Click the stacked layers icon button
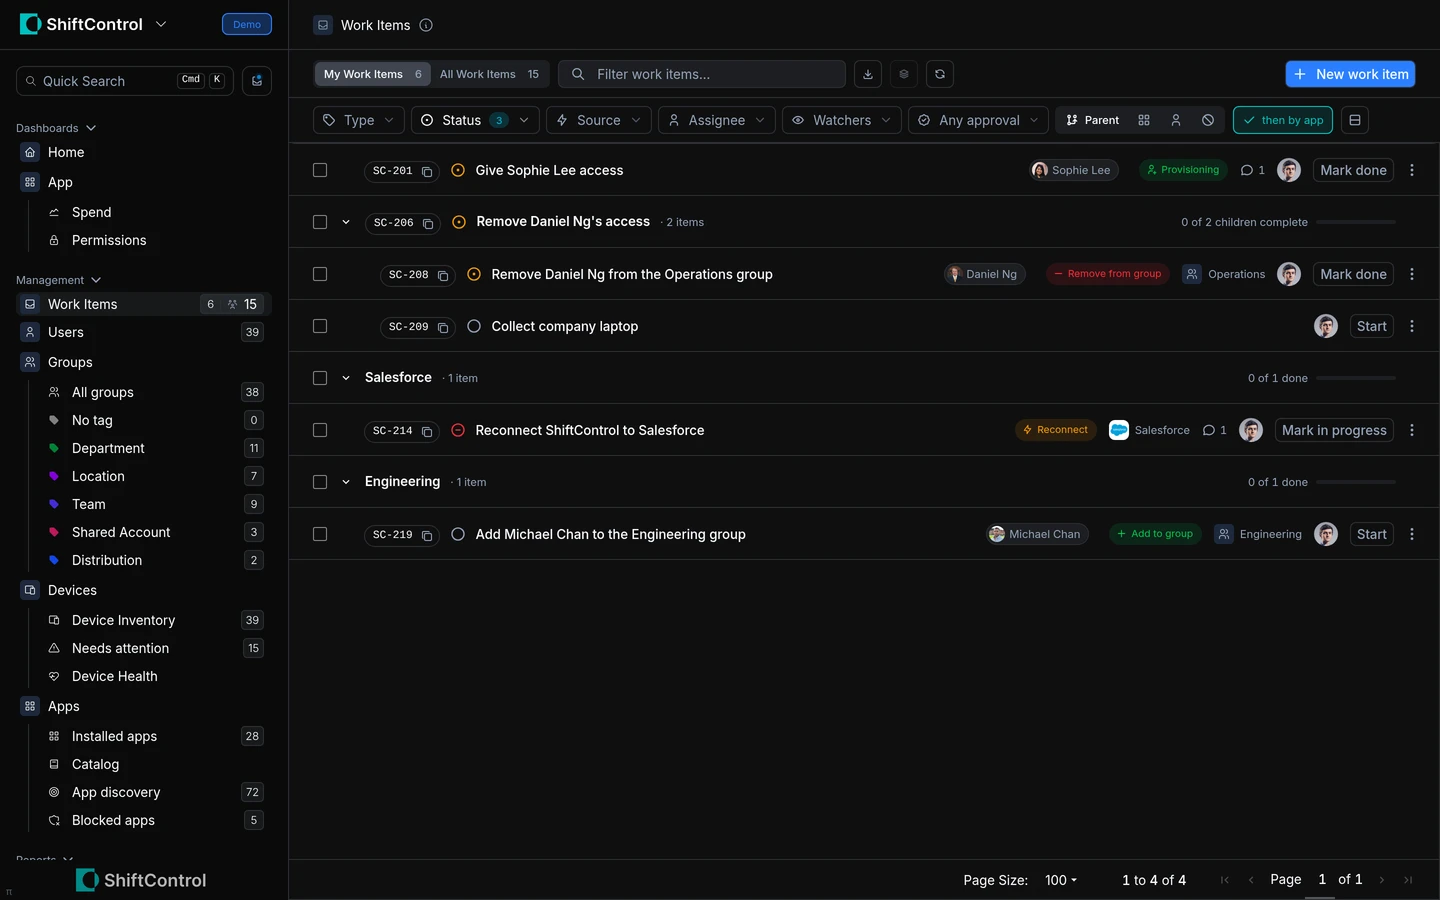1440x900 pixels. [x=904, y=74]
